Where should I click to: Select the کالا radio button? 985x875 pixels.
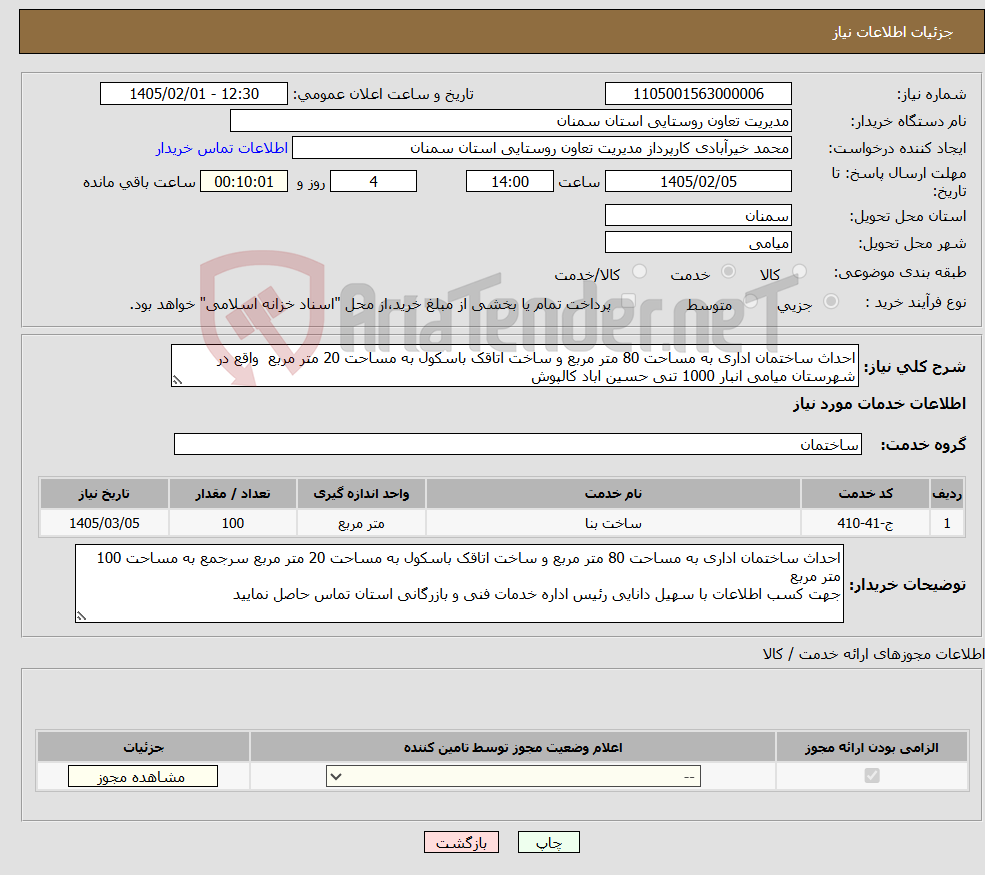click(799, 271)
